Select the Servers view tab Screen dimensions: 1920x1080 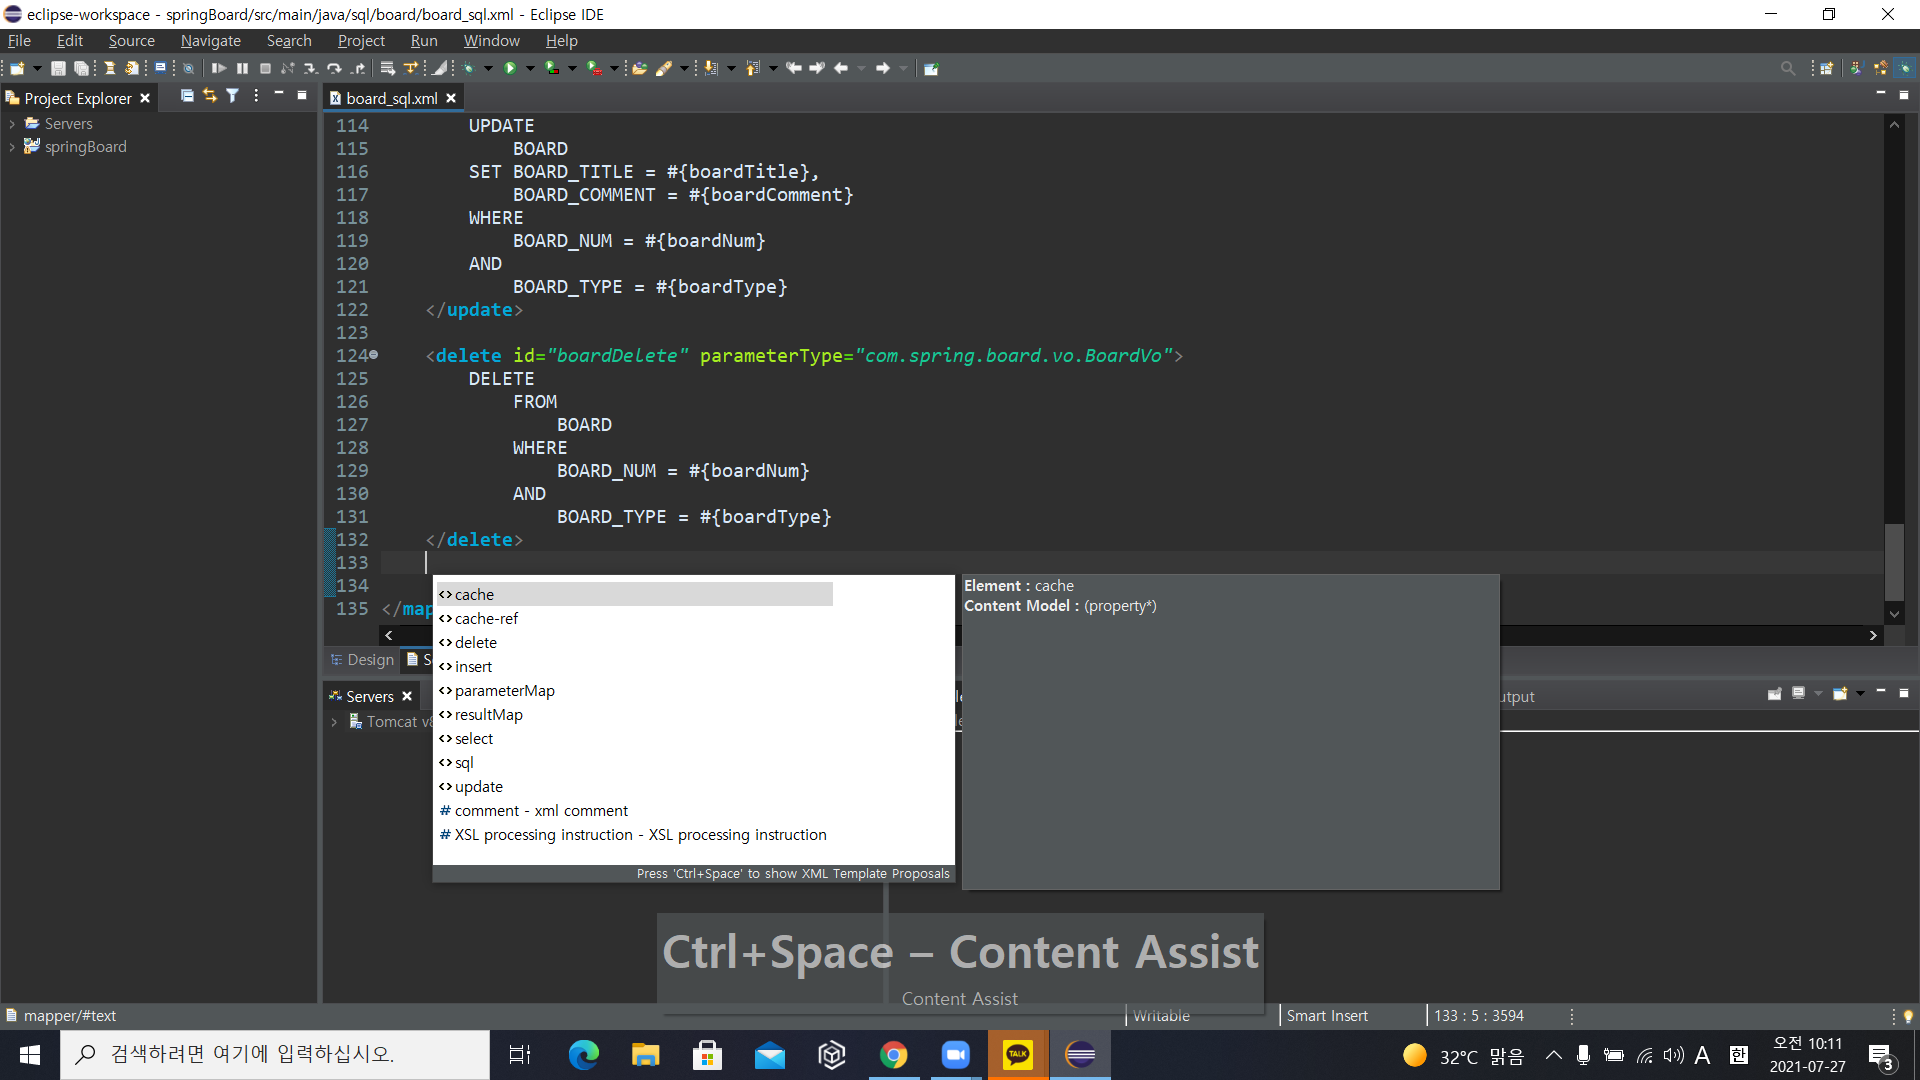(369, 697)
